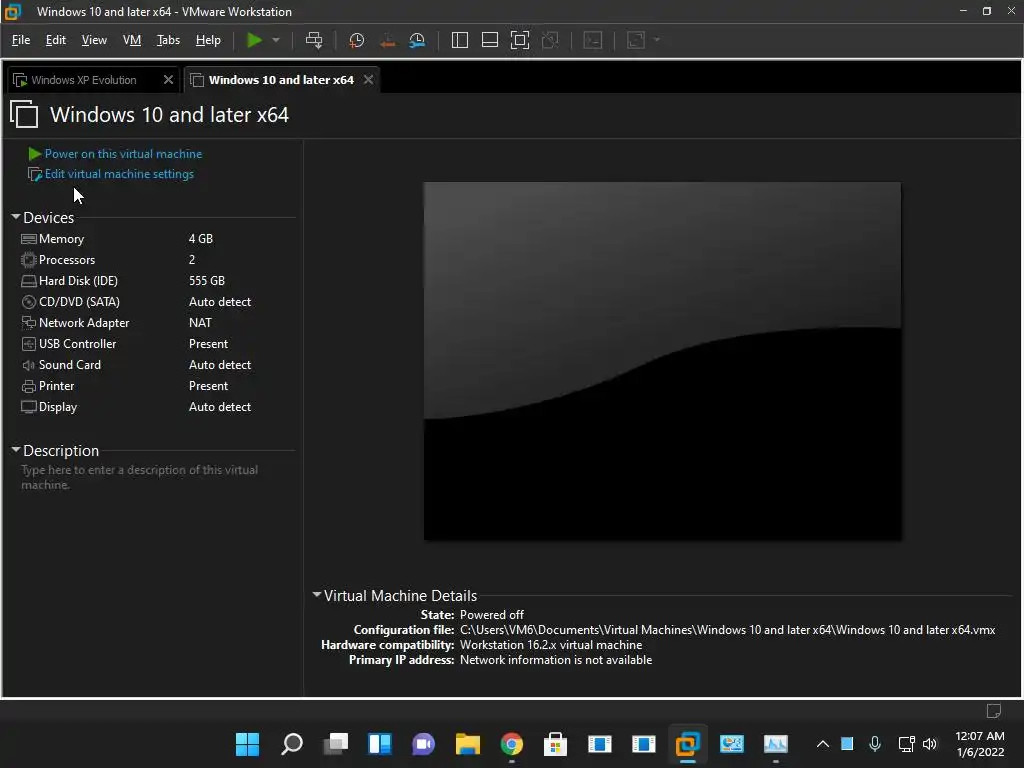The height and width of the screenshot is (768, 1024).
Task: Click Send Ctrl+Alt+Del toolbar icon
Action: 314,40
